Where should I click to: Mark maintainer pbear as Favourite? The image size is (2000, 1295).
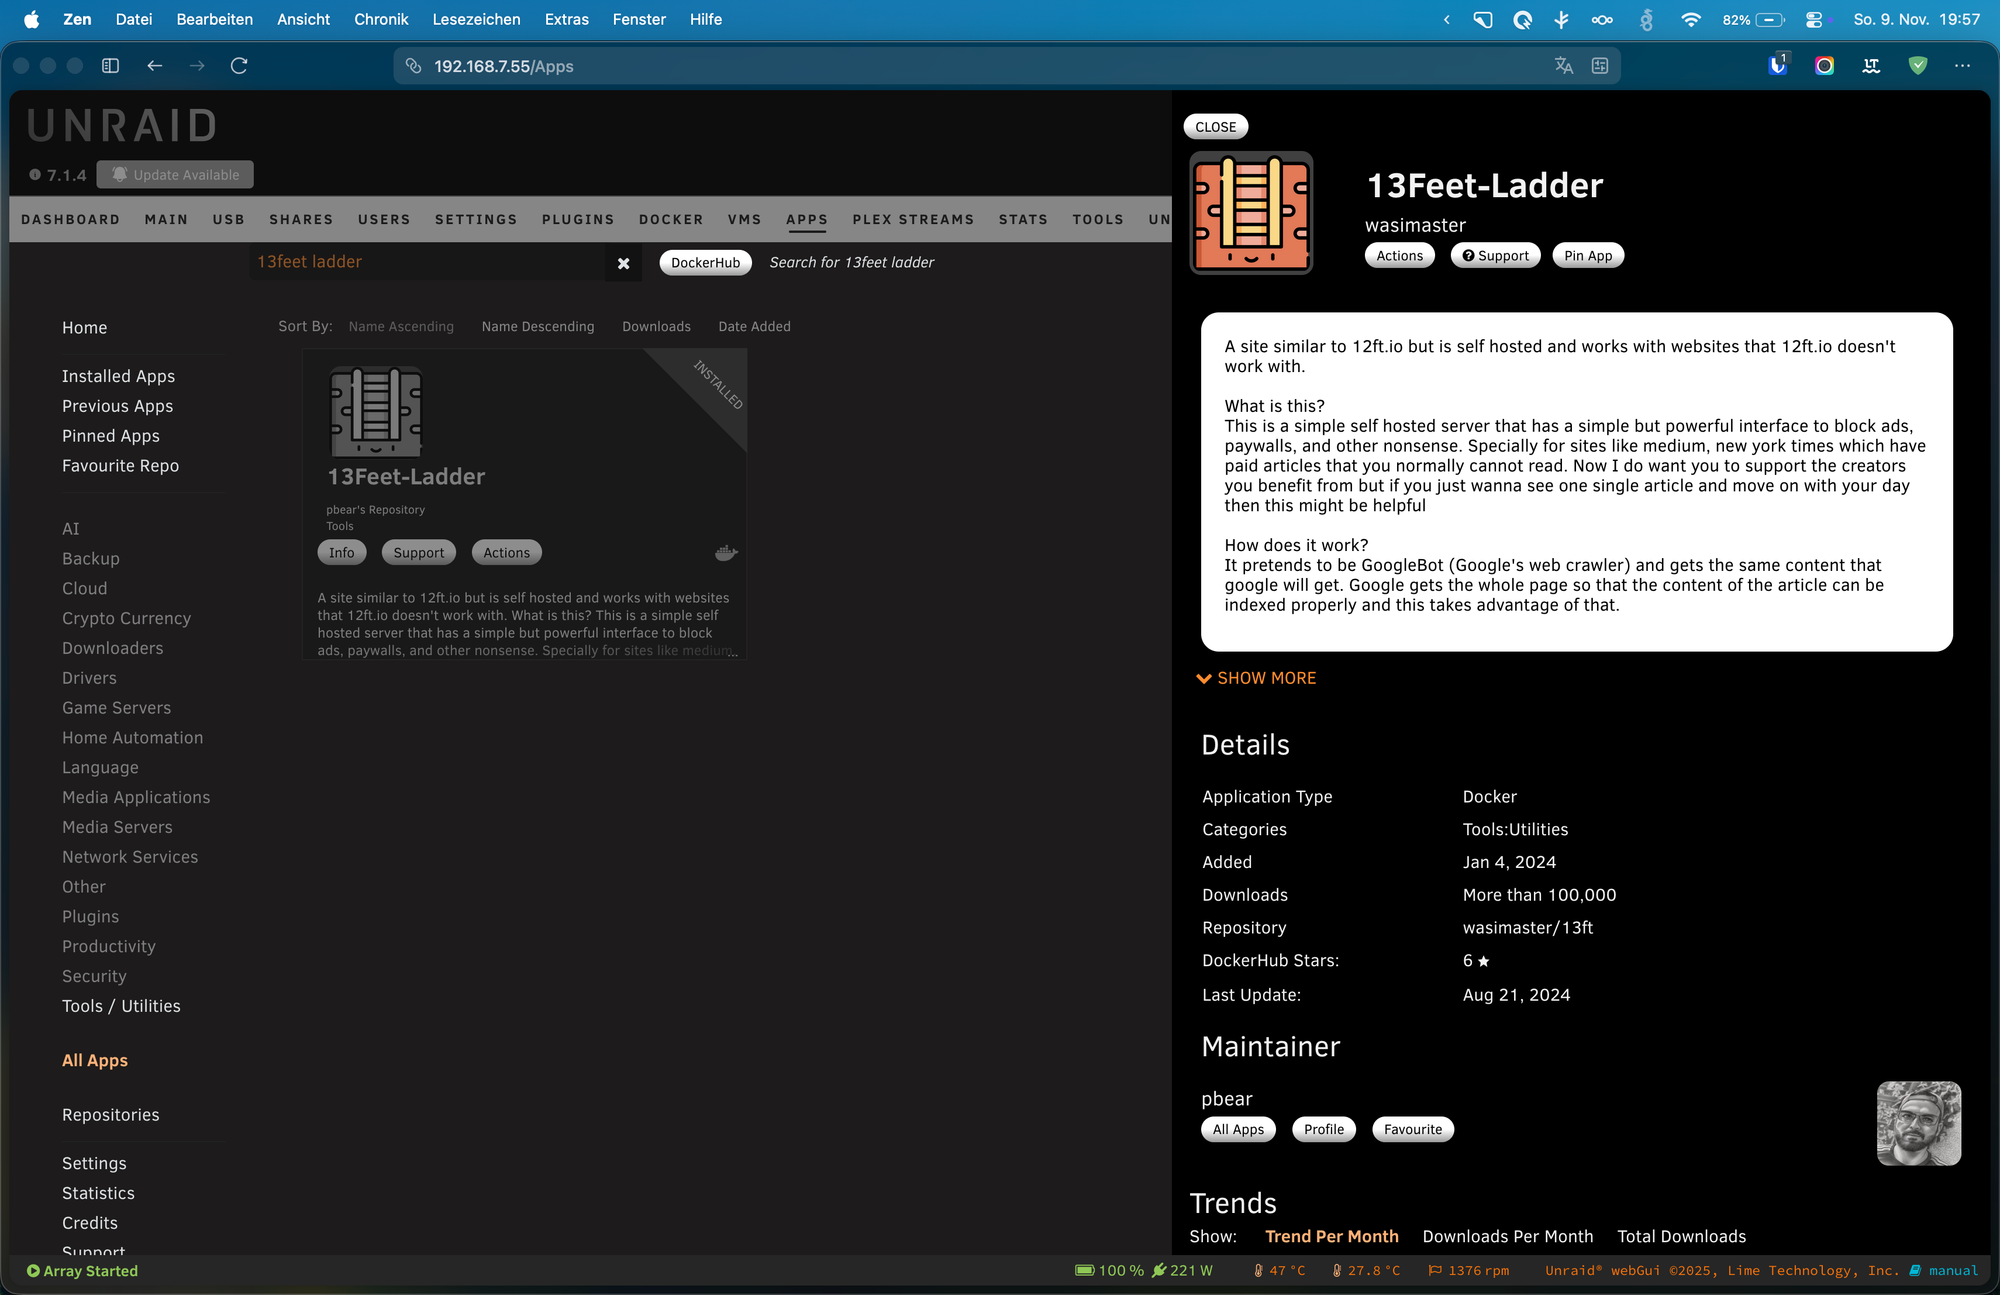coord(1412,1130)
